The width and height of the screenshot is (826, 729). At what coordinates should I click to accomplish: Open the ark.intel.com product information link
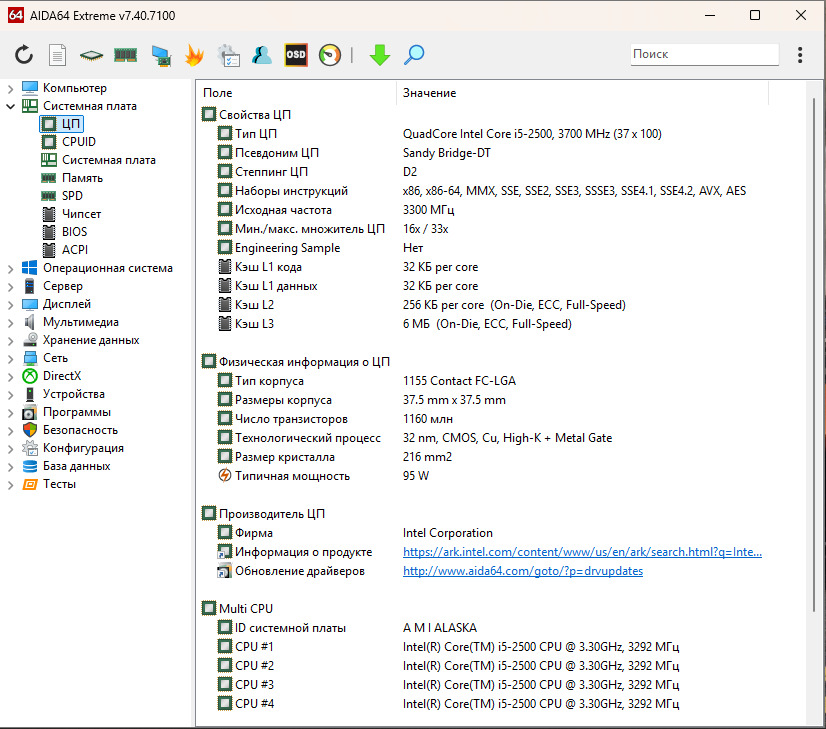coord(582,552)
